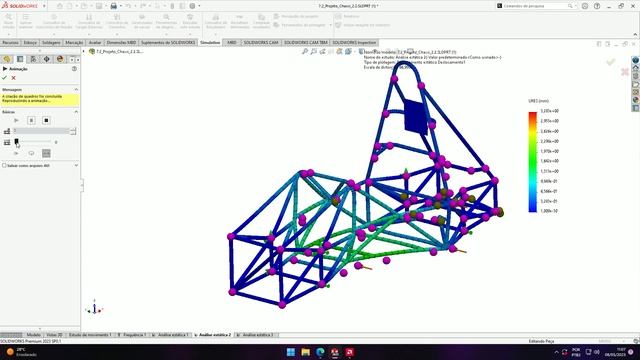Viewport: 640px width, 360px height.
Task: Enable Salvar como arquivo AVI checkbox
Action: pos(4,166)
